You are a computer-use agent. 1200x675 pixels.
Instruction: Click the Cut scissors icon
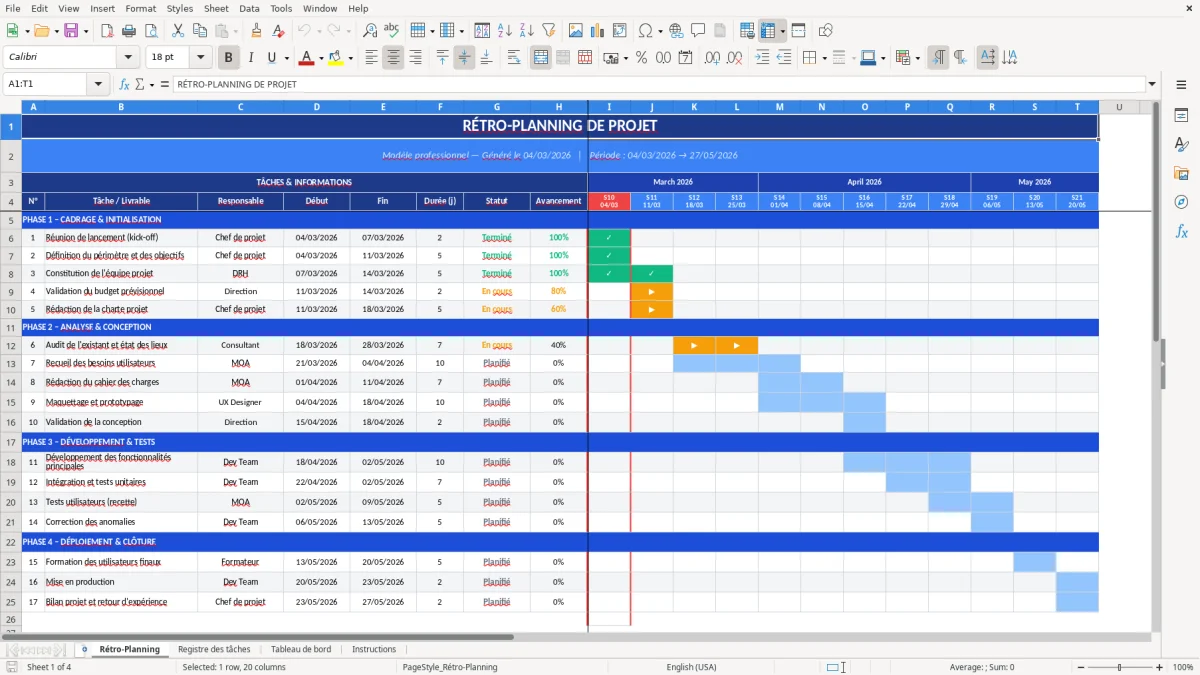pos(178,31)
